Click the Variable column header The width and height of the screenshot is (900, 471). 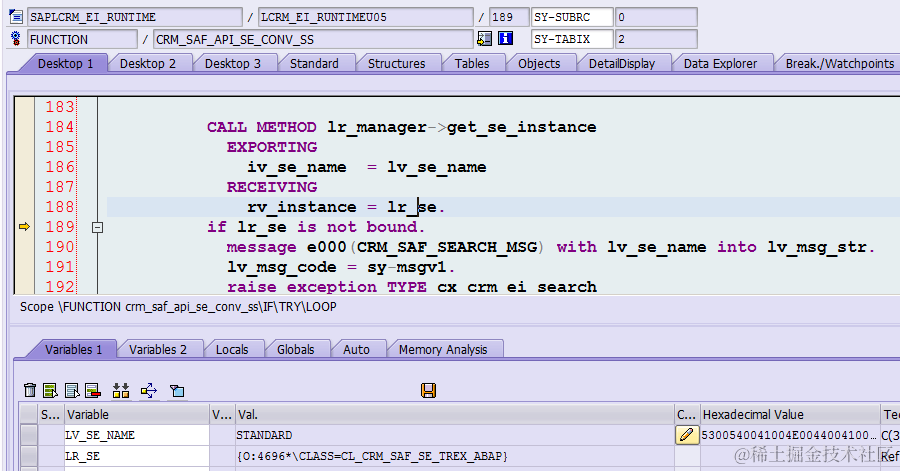click(x=137, y=414)
